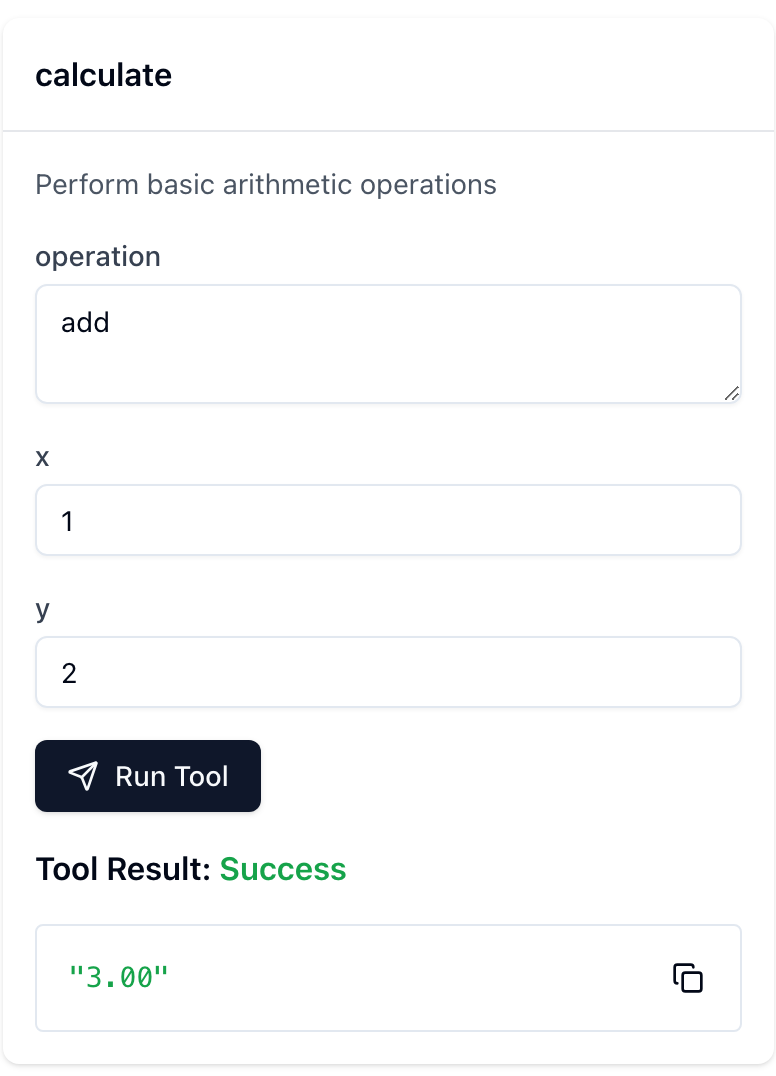Click inside the result output box
Viewport: 776px width, 1076px height.
pyautogui.click(x=388, y=978)
